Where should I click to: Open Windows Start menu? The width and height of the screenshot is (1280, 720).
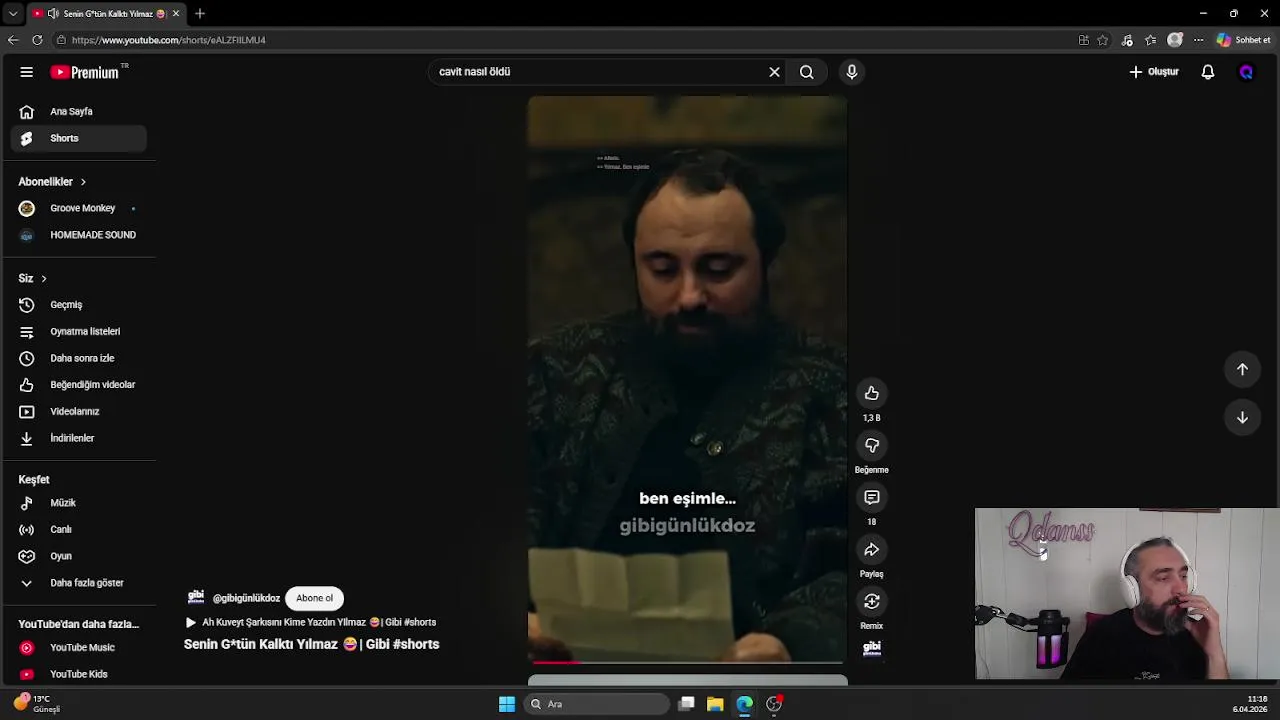(507, 704)
